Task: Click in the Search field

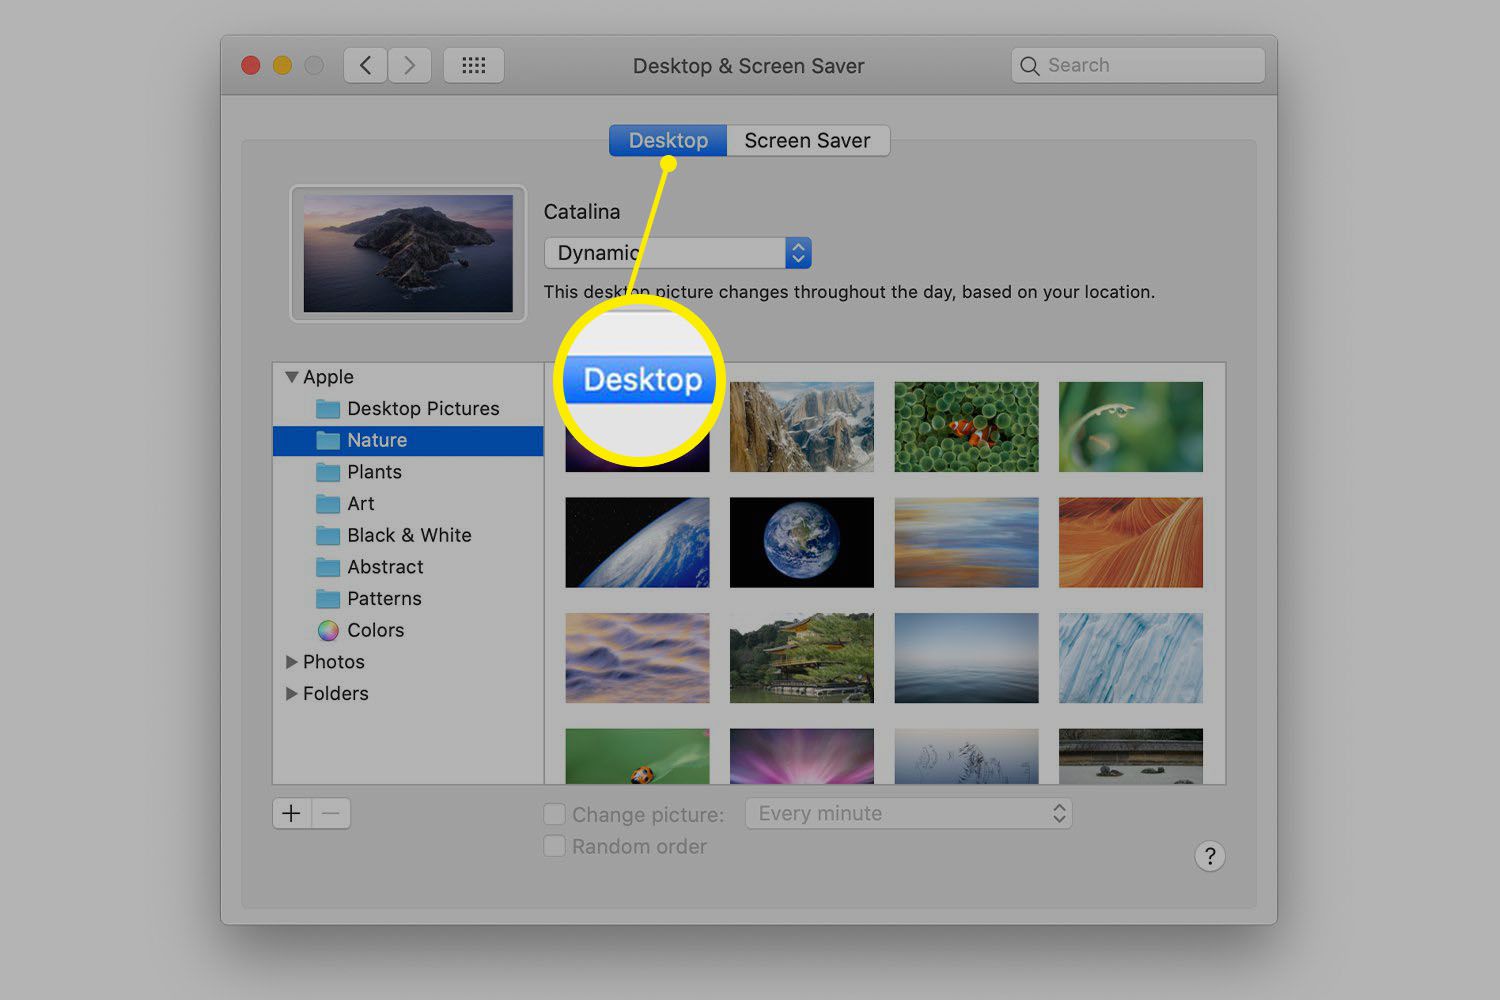Action: pos(1138,66)
